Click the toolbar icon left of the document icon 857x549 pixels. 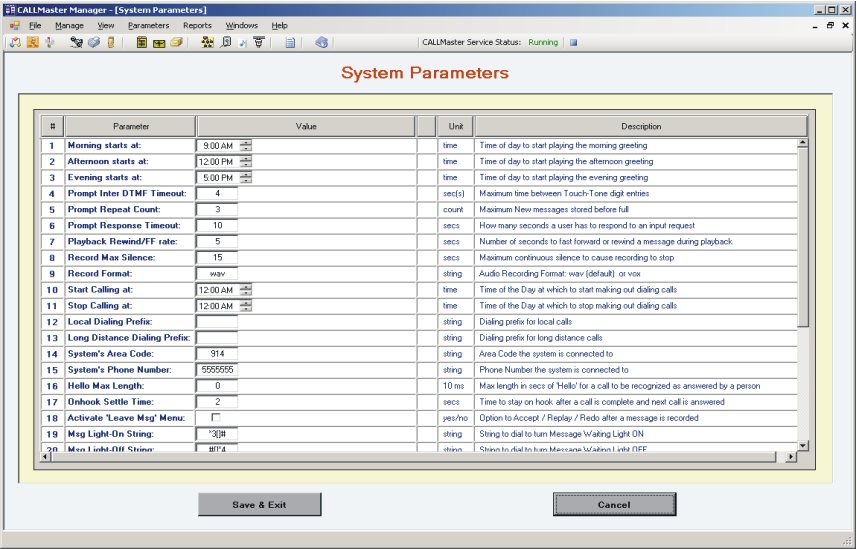click(x=259, y=42)
